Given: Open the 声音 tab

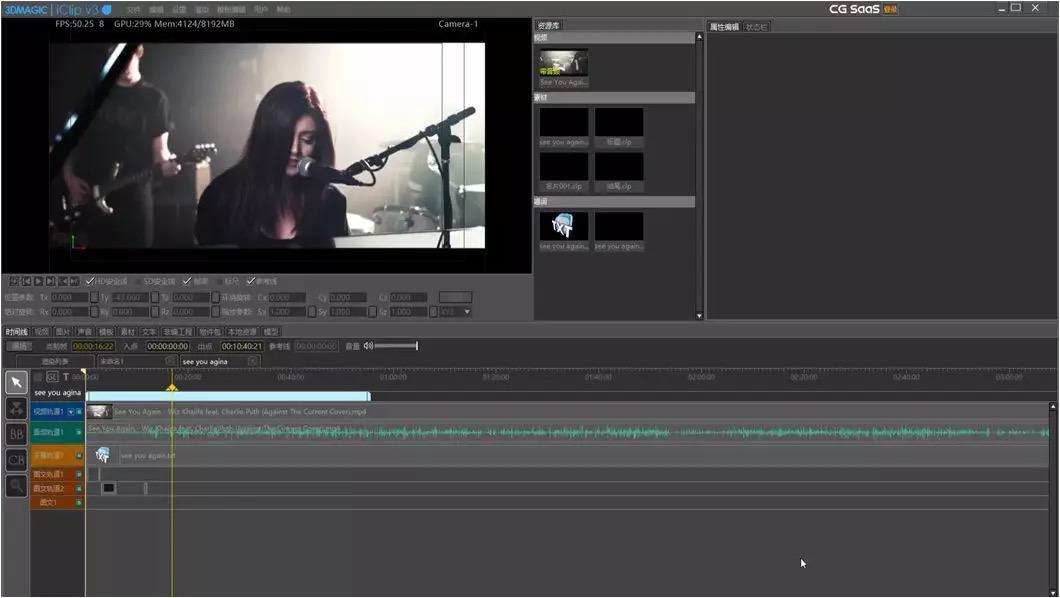Looking at the screenshot, I should pos(85,332).
